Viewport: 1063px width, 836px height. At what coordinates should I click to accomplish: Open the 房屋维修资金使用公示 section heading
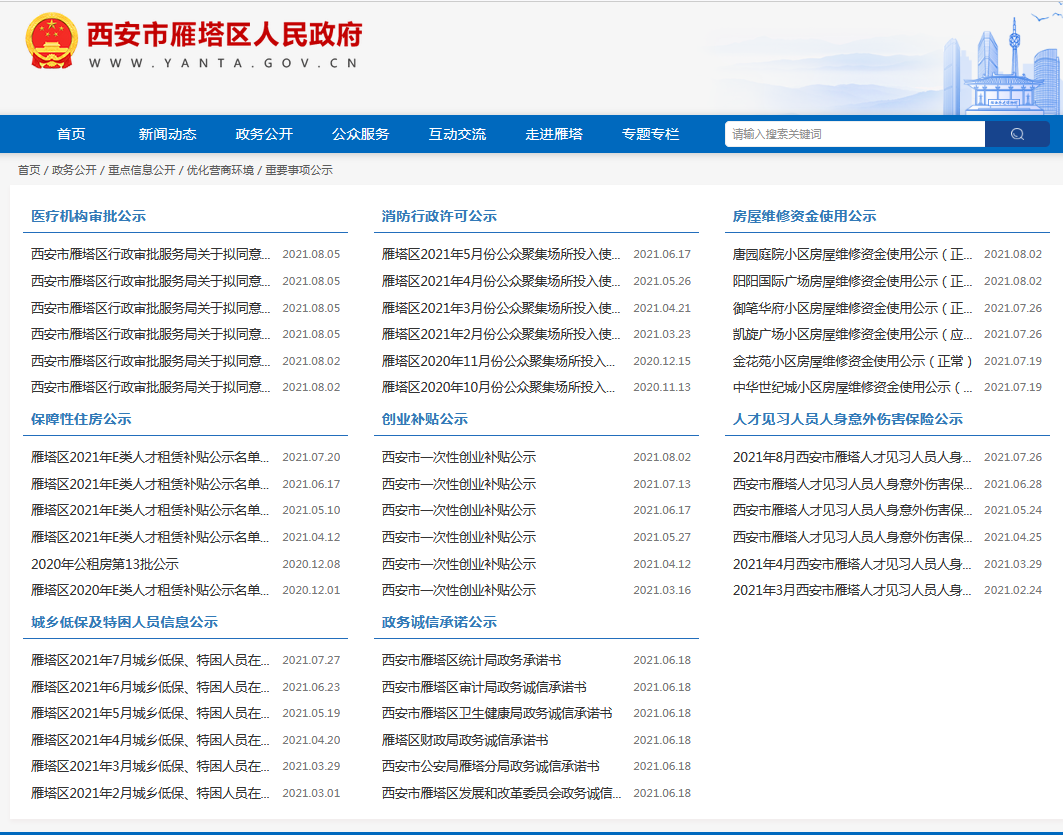tap(804, 216)
